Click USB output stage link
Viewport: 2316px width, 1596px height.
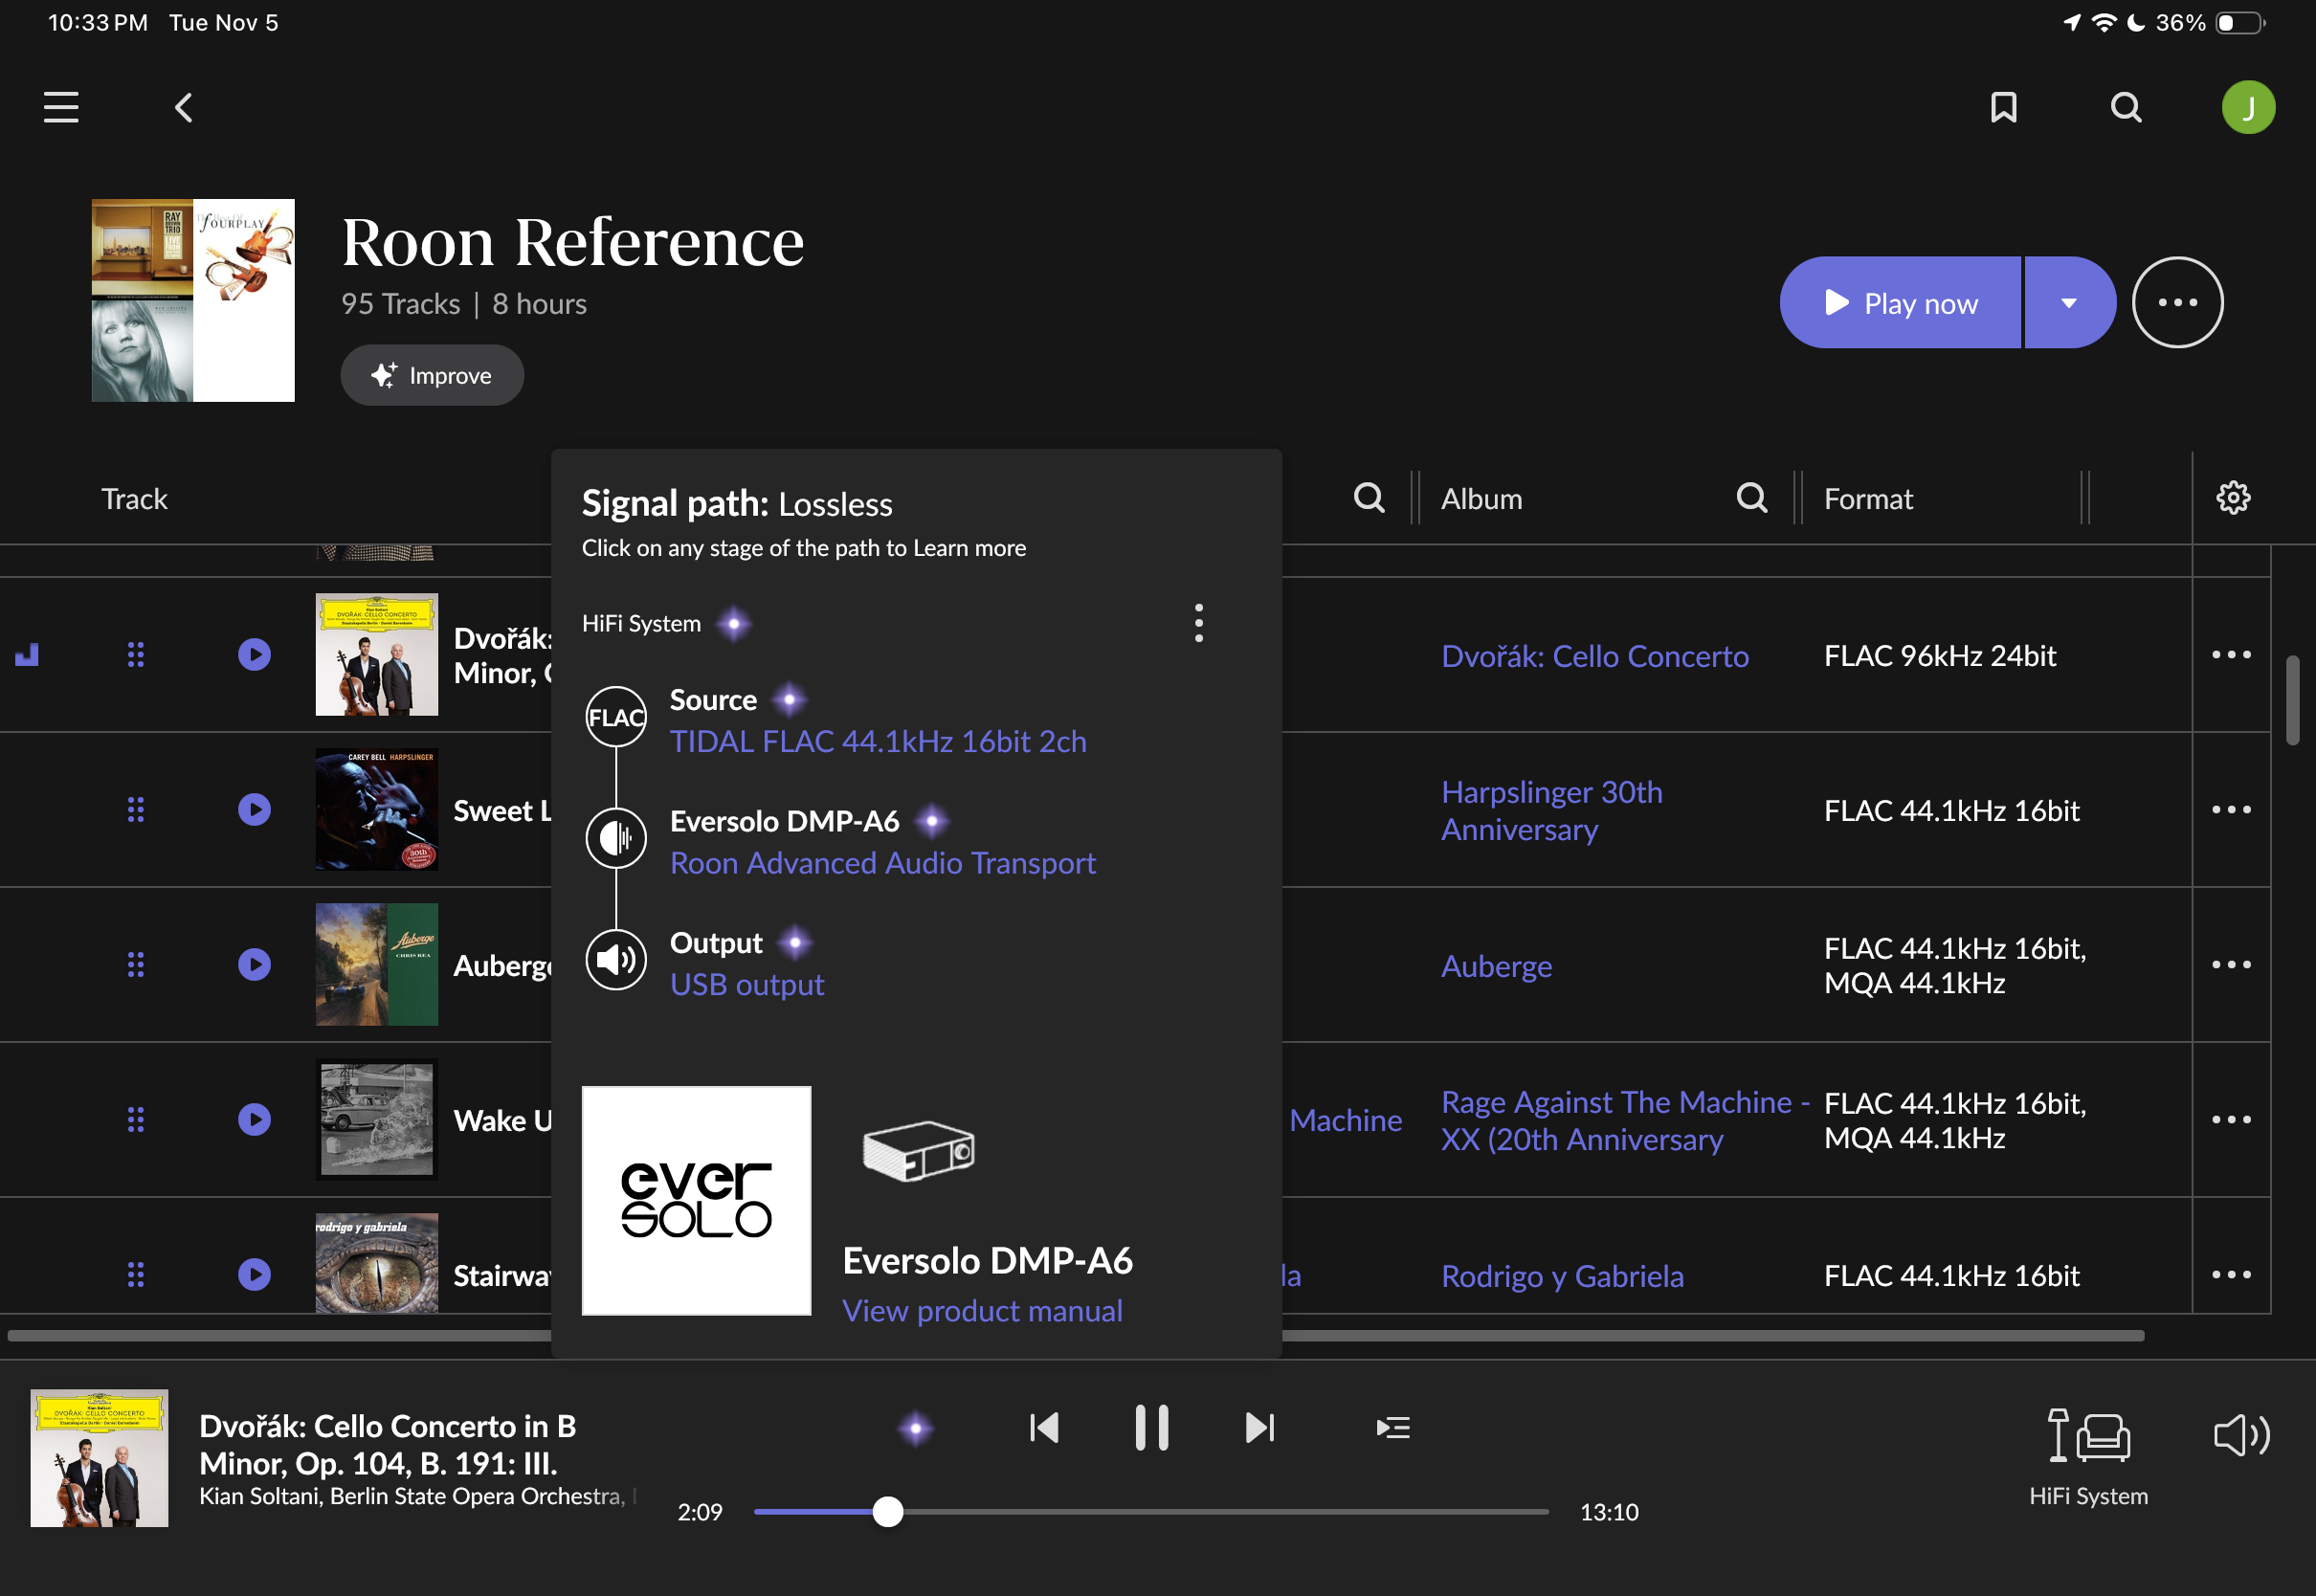click(747, 985)
